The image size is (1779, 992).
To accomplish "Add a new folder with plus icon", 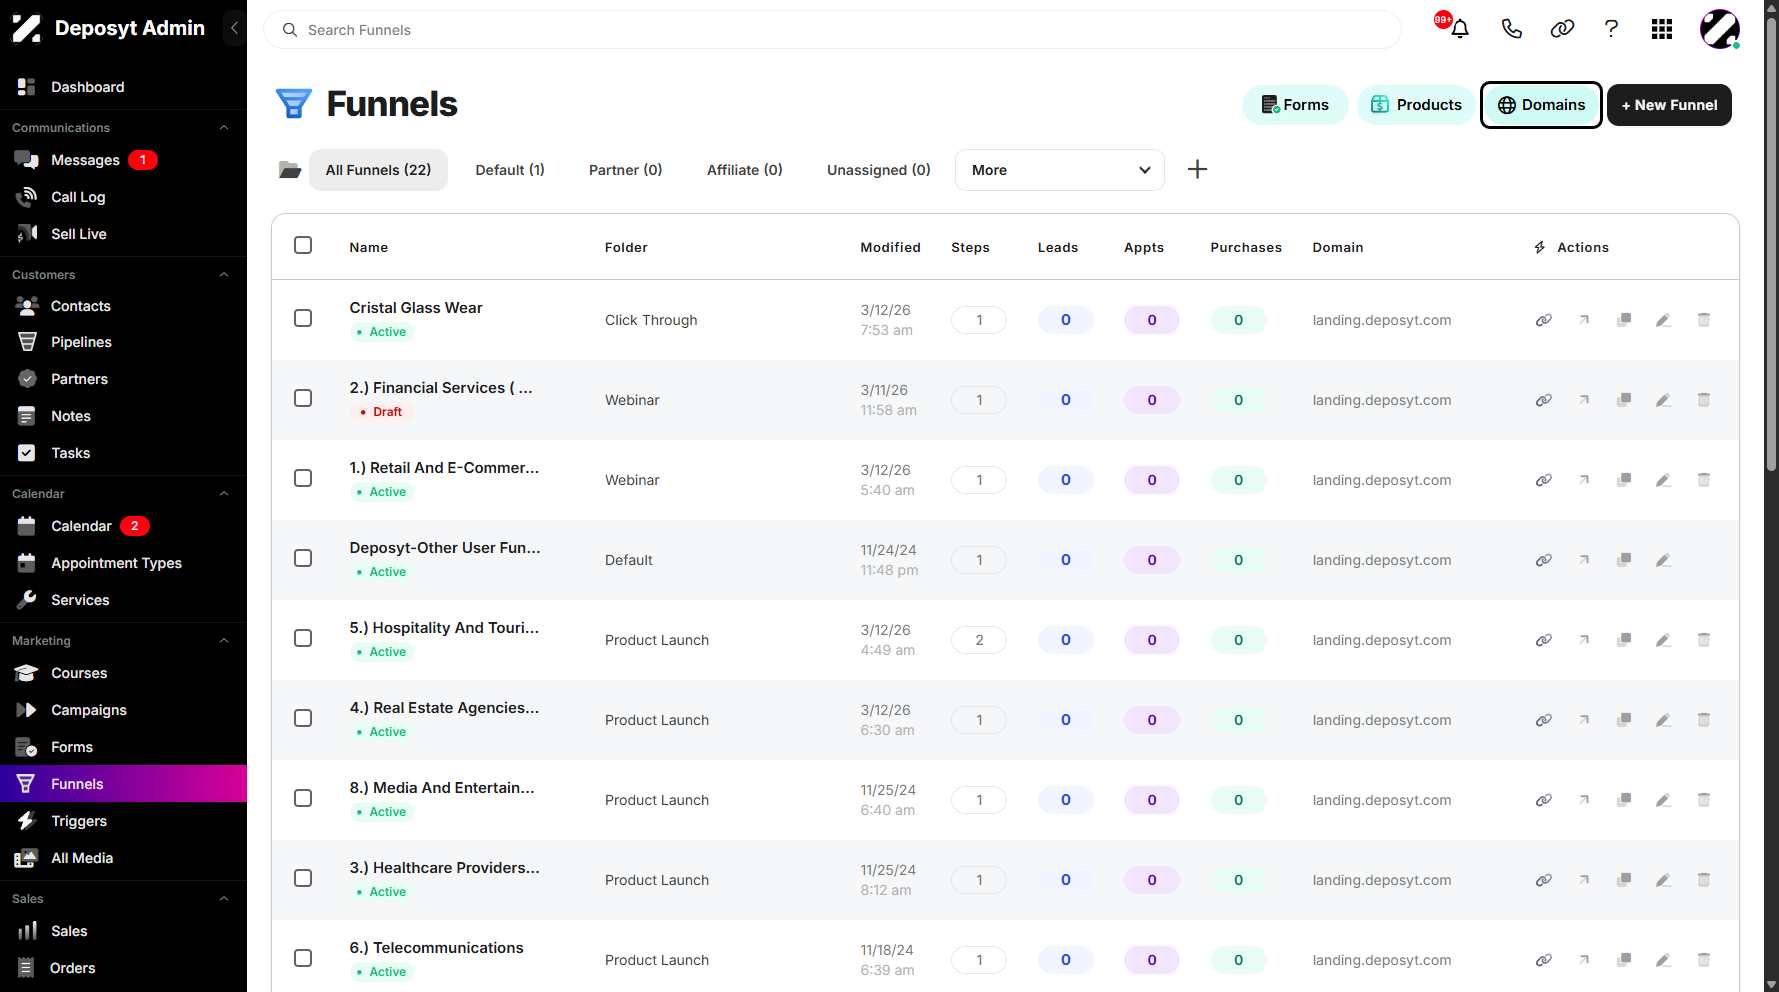I will pos(1197,169).
